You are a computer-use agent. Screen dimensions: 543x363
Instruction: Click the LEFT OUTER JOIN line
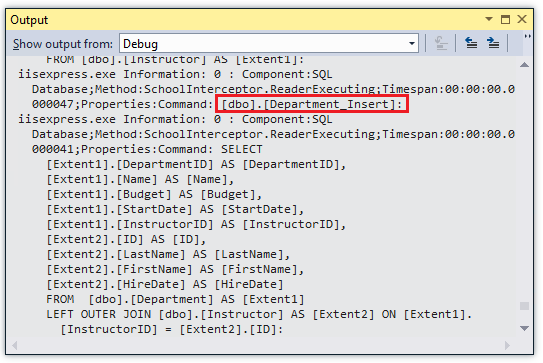tap(259, 314)
